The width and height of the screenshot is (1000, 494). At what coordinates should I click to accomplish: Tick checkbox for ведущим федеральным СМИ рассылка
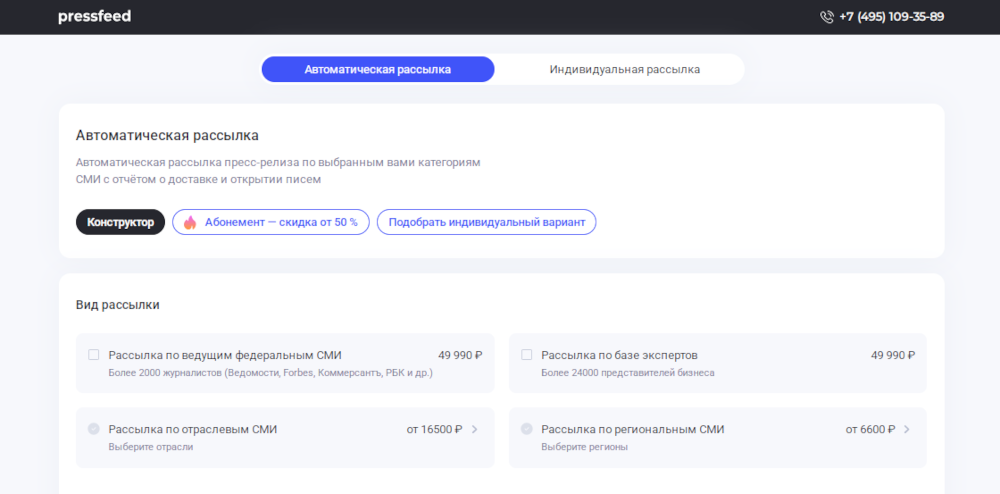pos(94,355)
